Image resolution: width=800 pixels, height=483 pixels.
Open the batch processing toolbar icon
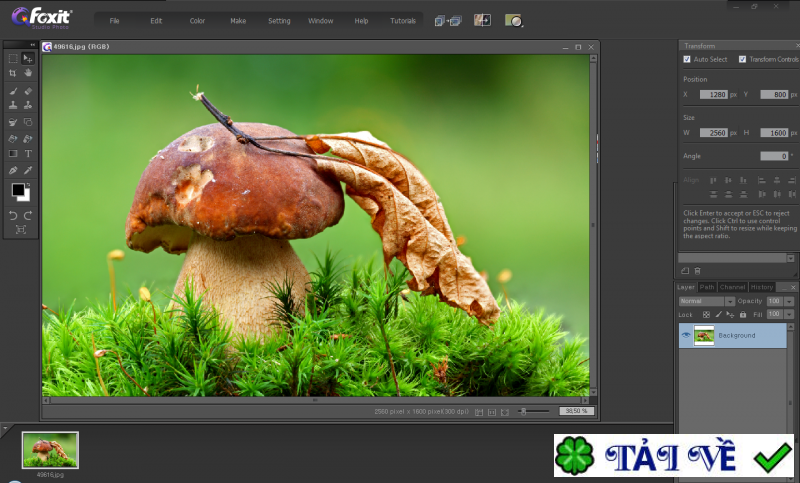coord(447,20)
